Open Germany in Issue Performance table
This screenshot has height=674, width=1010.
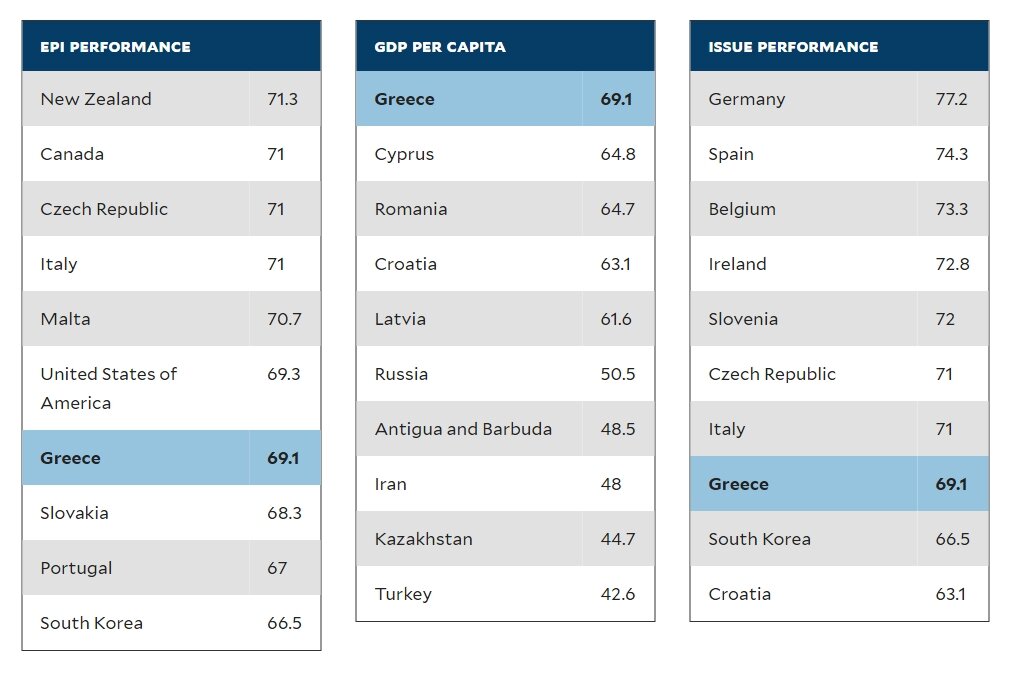click(x=839, y=99)
